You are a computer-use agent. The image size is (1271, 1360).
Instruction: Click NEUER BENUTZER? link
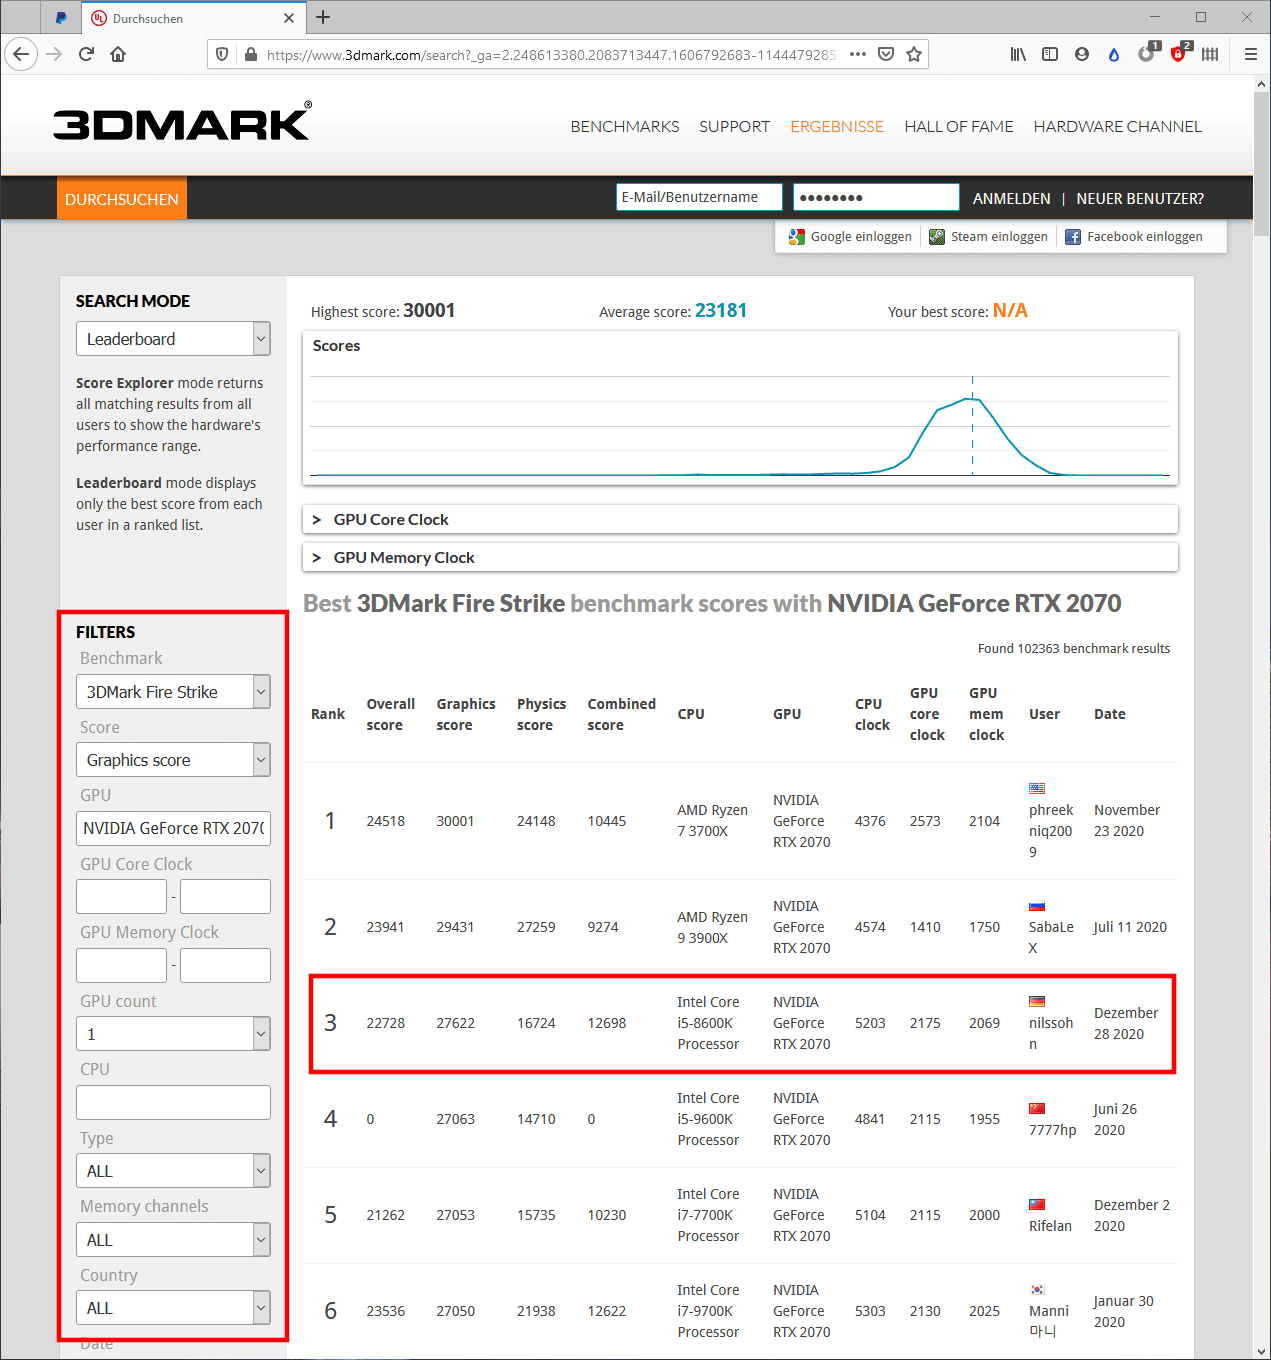click(1140, 199)
